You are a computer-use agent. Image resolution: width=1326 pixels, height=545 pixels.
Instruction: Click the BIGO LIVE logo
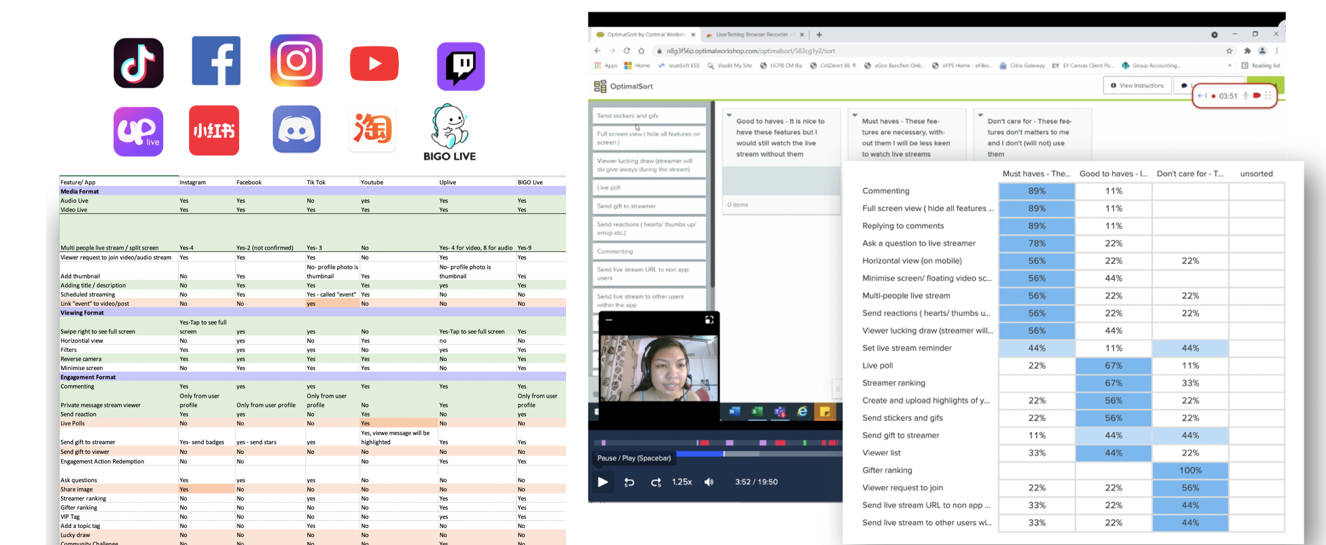(450, 133)
